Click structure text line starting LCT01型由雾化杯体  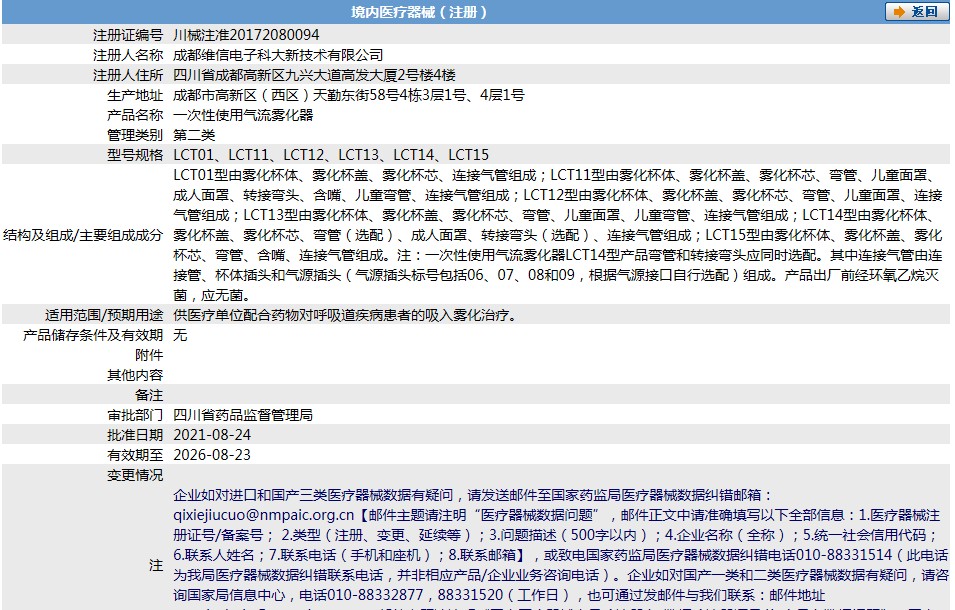[554, 175]
